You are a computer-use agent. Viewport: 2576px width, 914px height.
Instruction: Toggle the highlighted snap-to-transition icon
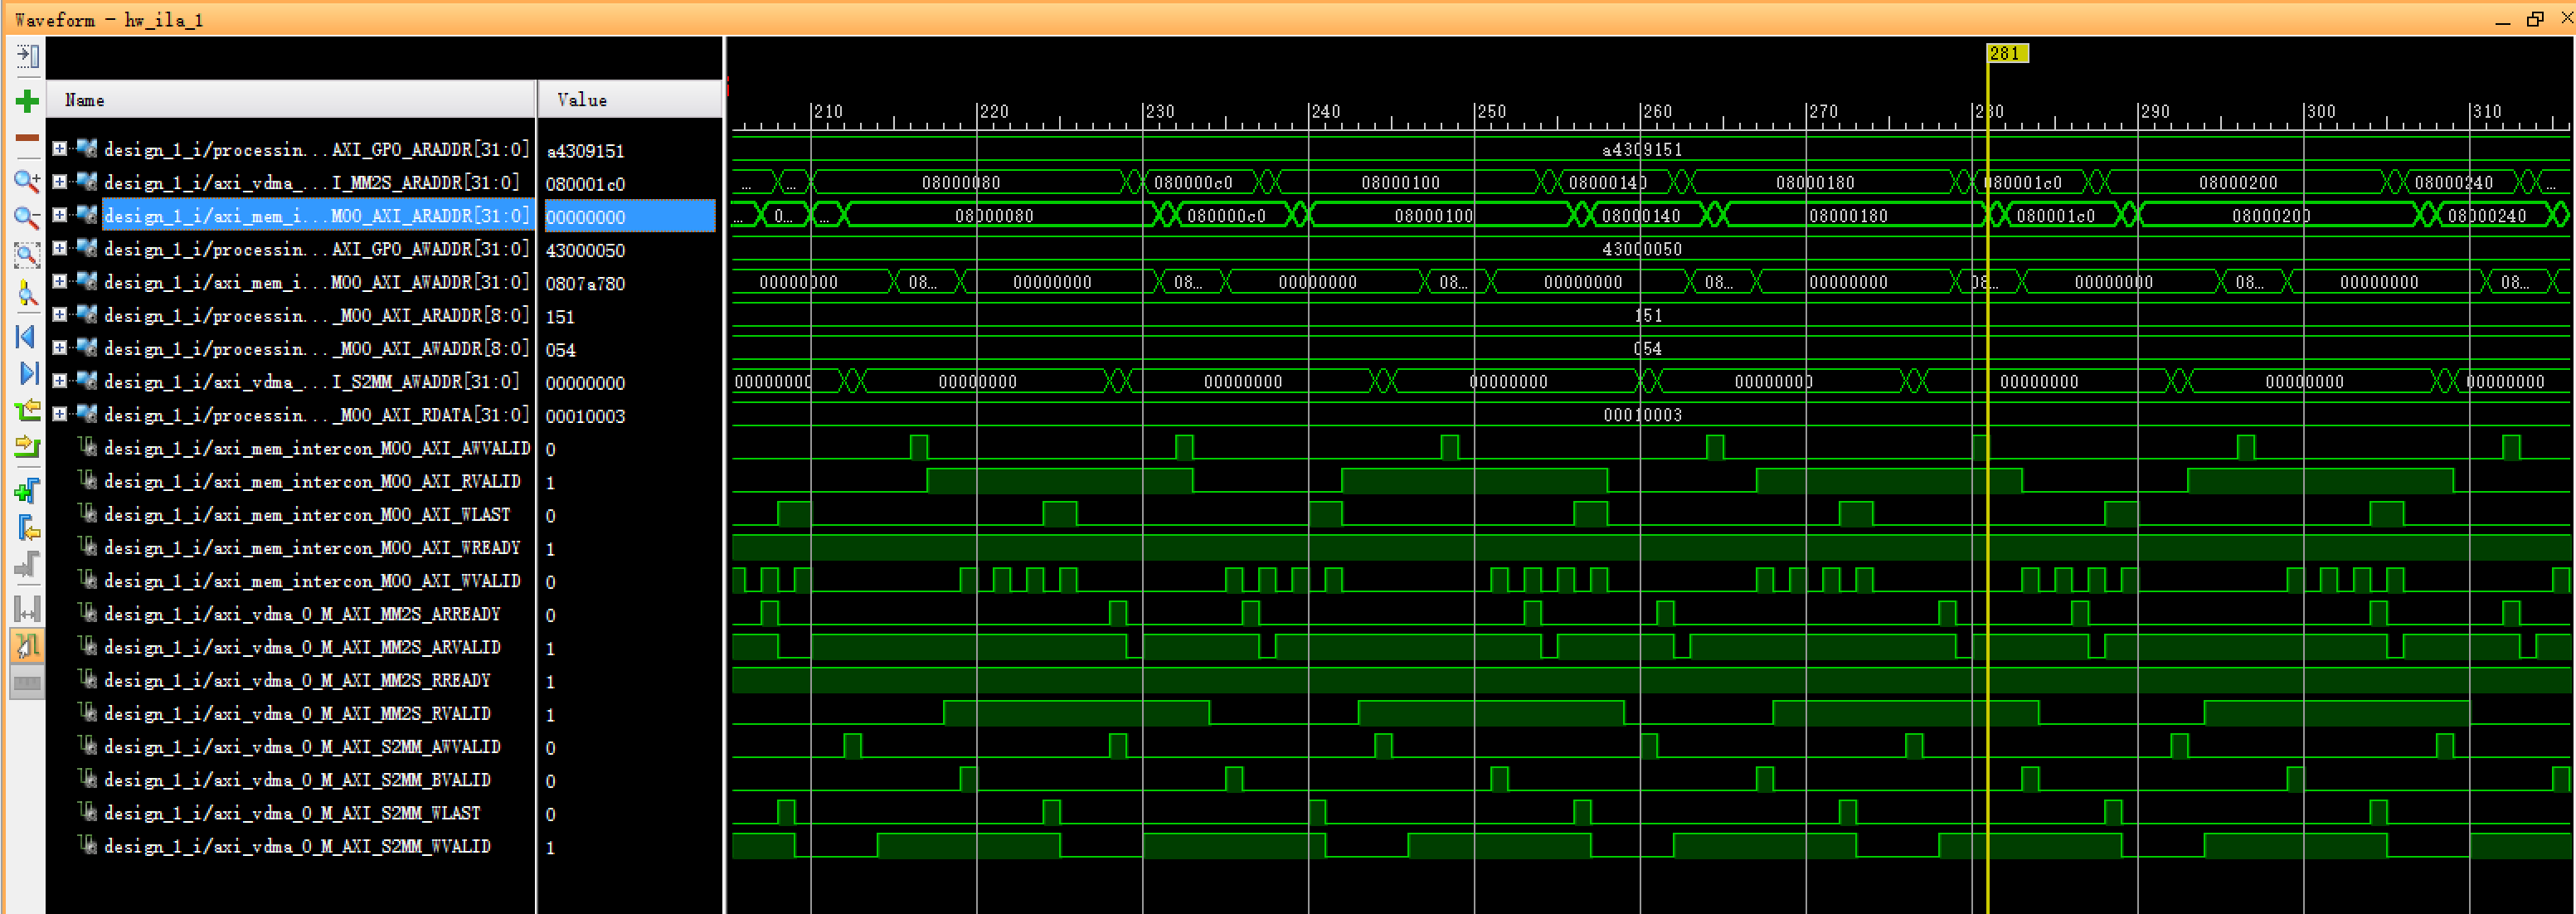[27, 645]
